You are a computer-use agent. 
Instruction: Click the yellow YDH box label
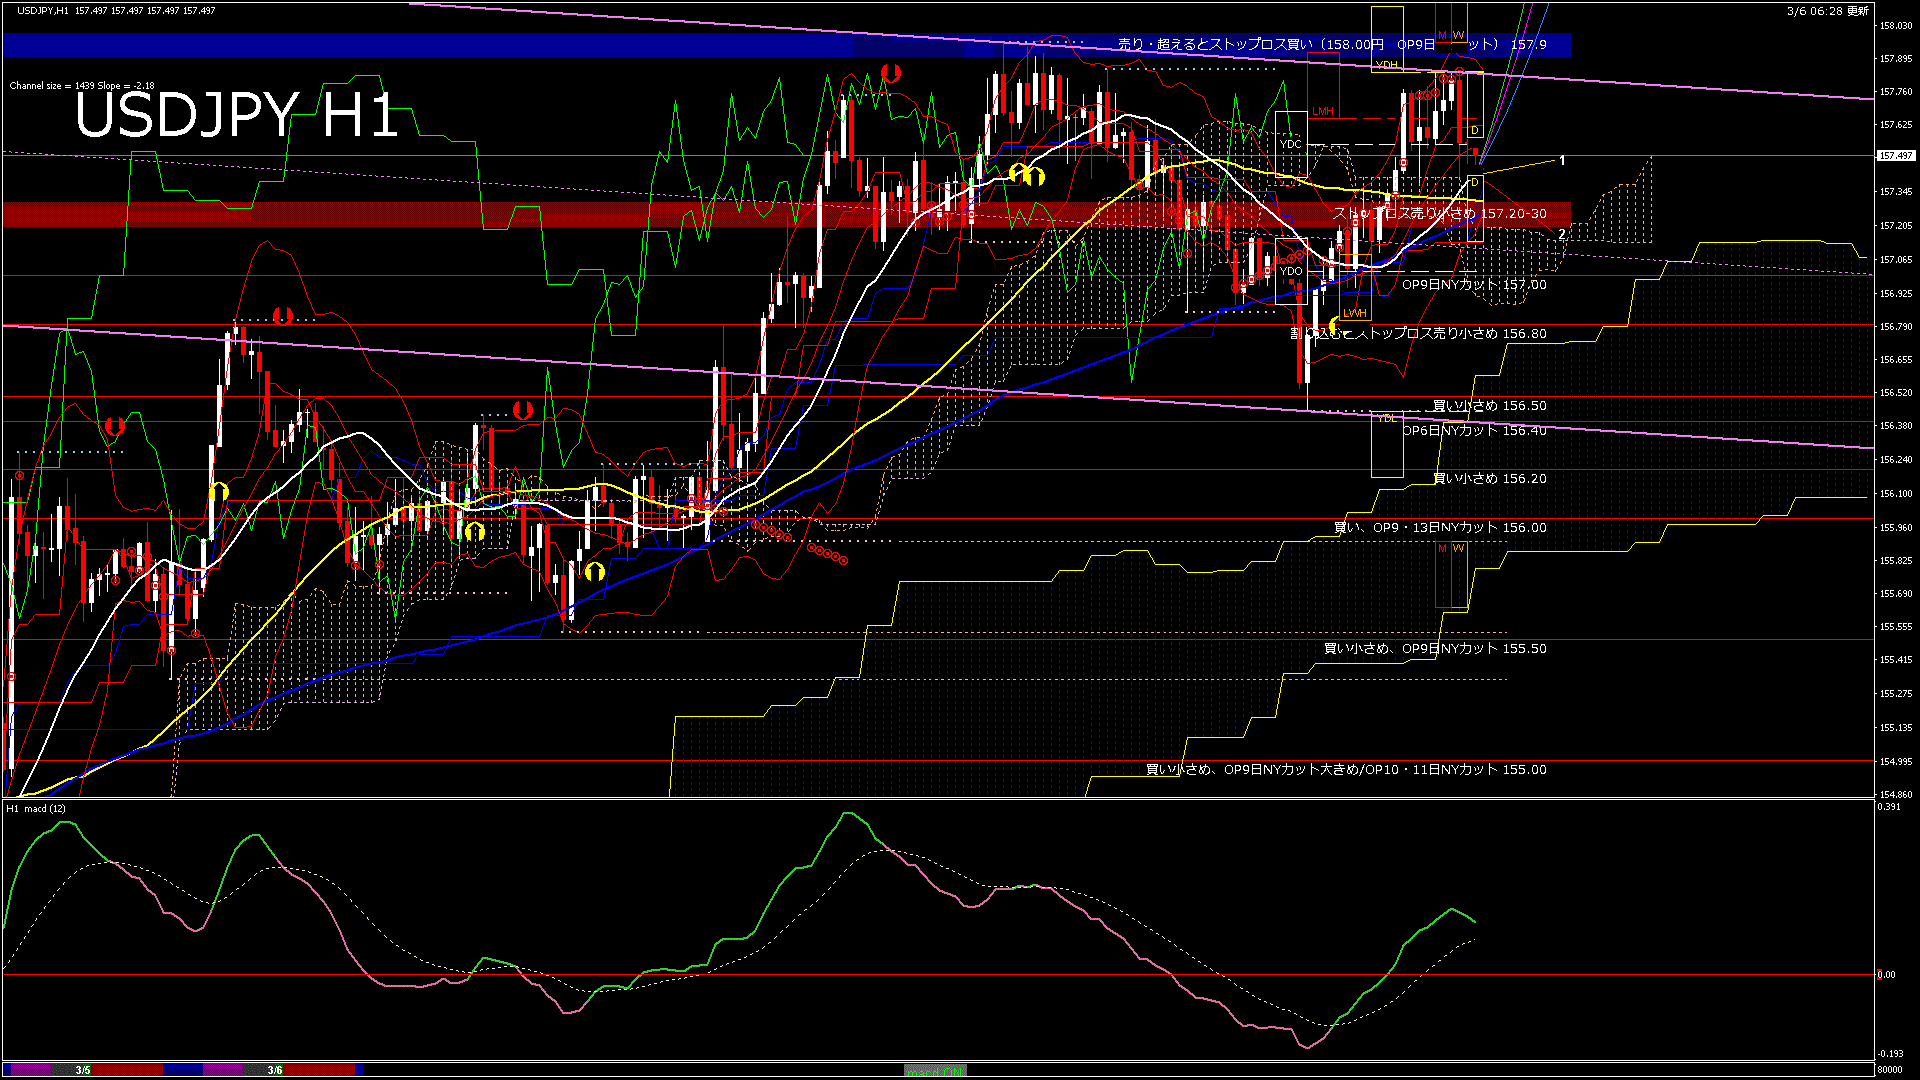(x=1386, y=65)
